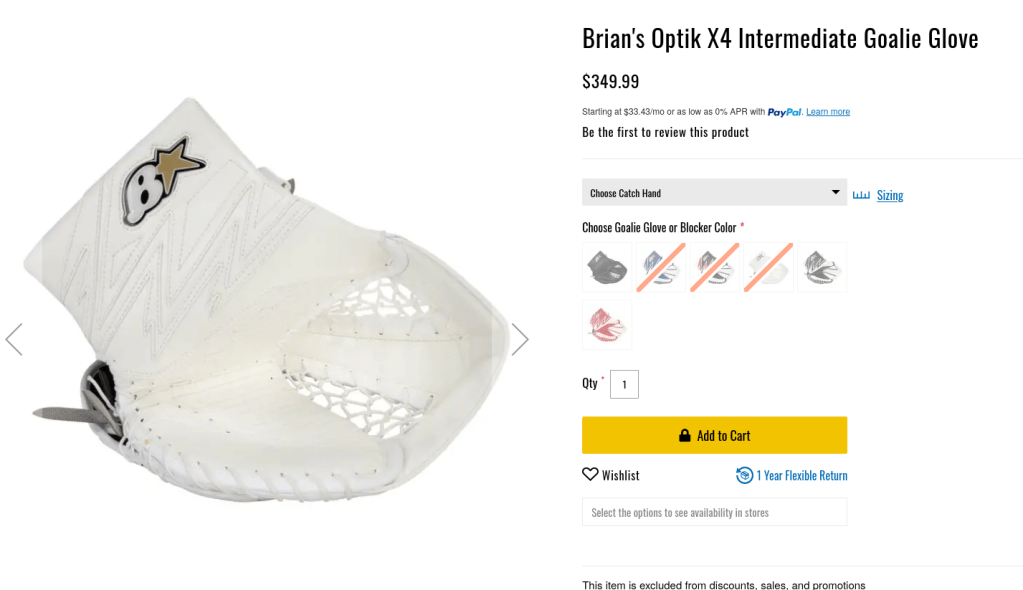Pick the black and white glove color
The image size is (1023, 590).
(x=822, y=267)
